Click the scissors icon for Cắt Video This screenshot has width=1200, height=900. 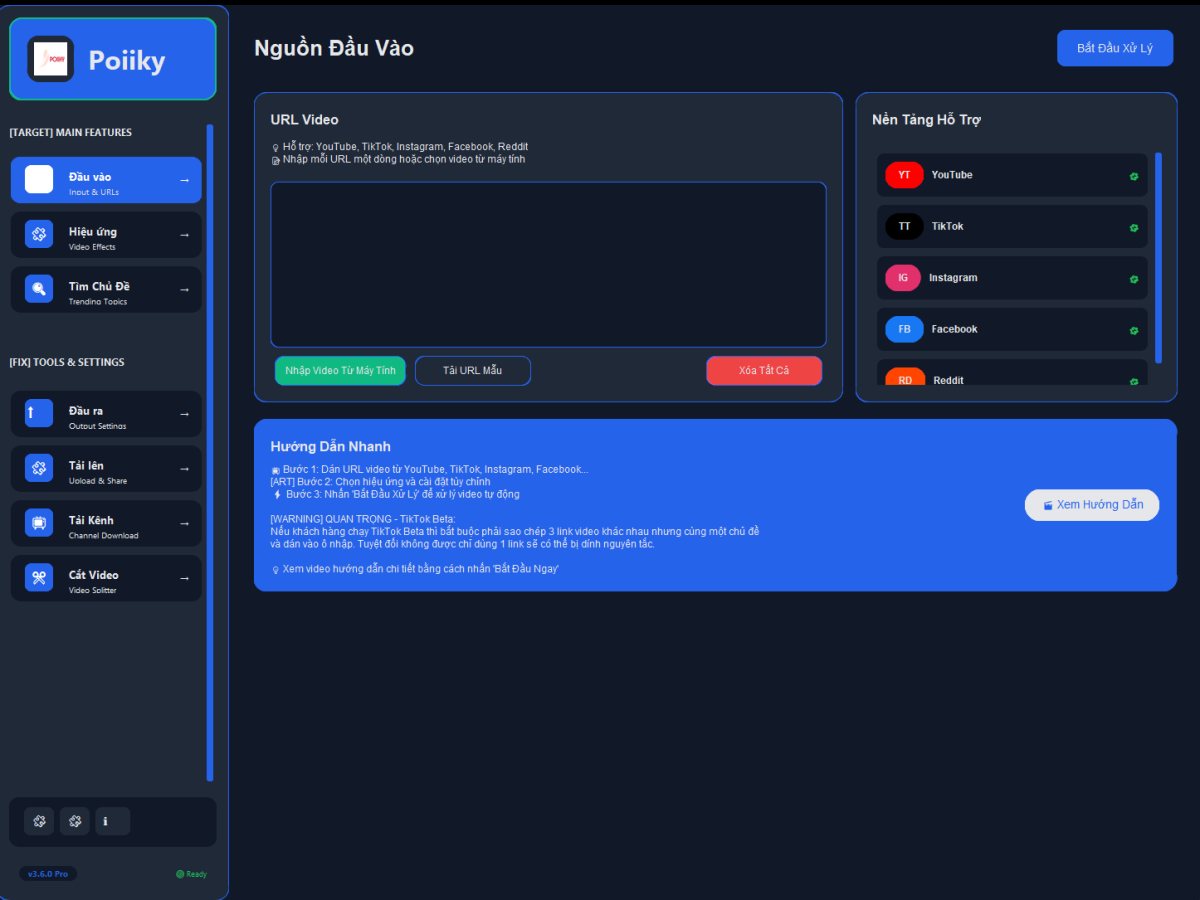tap(39, 577)
